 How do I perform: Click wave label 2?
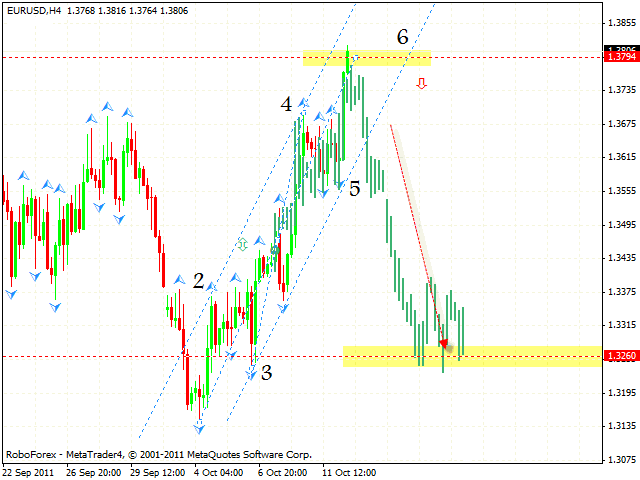click(x=199, y=281)
